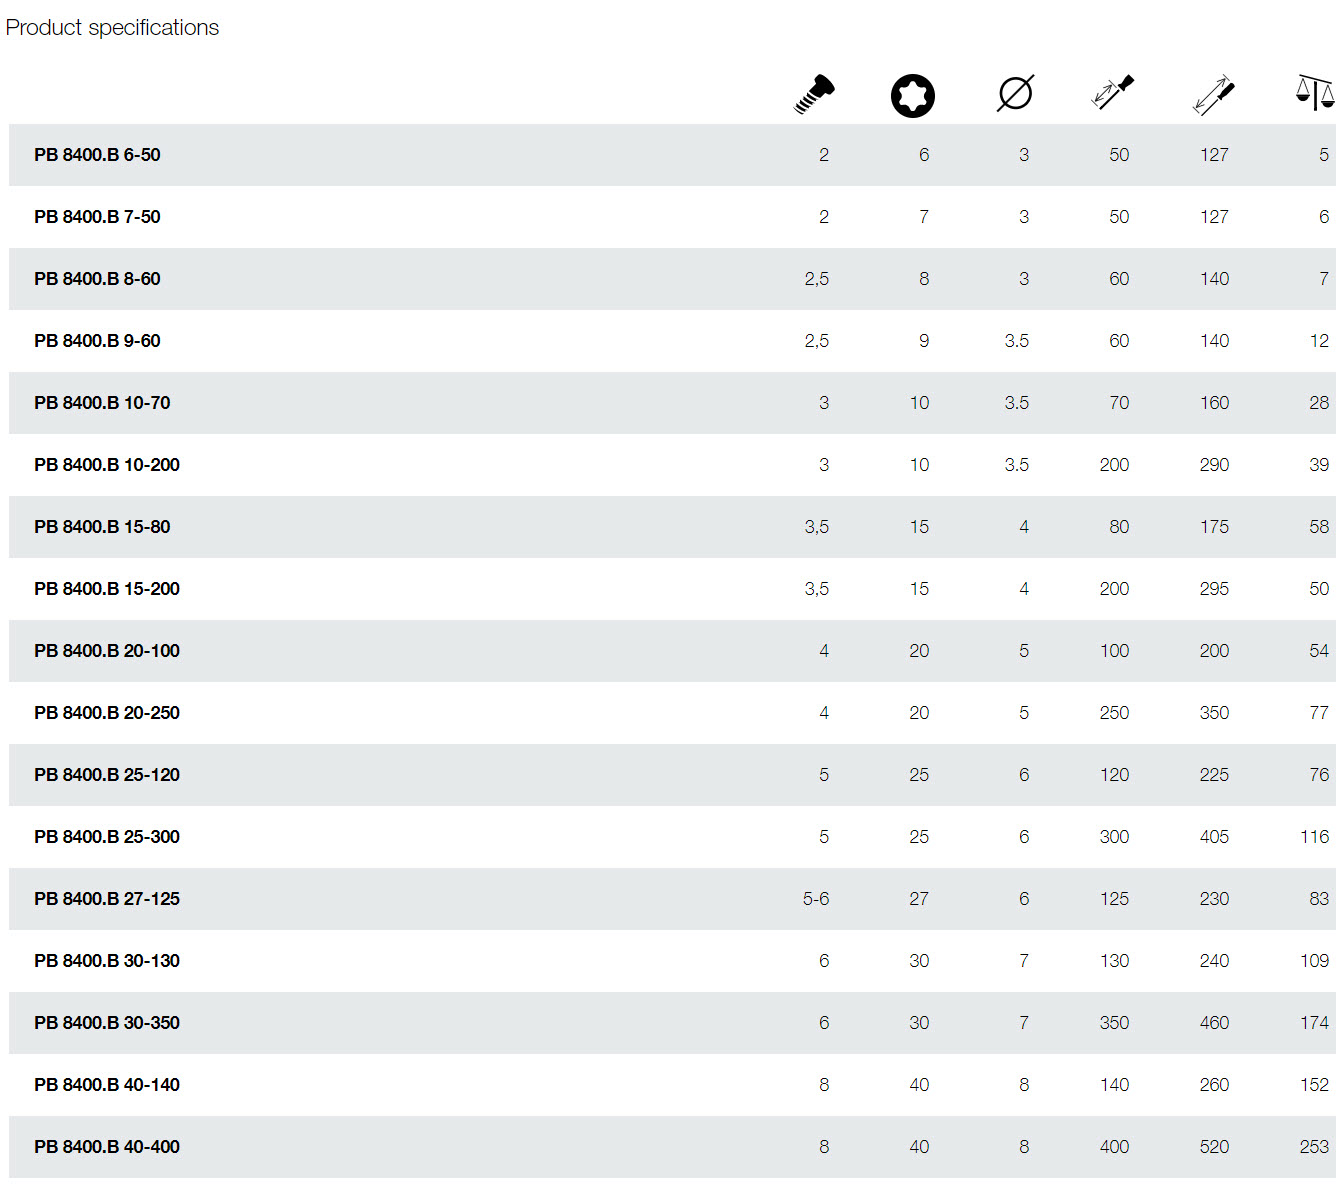Screen dimensions: 1336x1196
Task: Select the PB 8400.B 10-200 product
Action: click(x=107, y=465)
